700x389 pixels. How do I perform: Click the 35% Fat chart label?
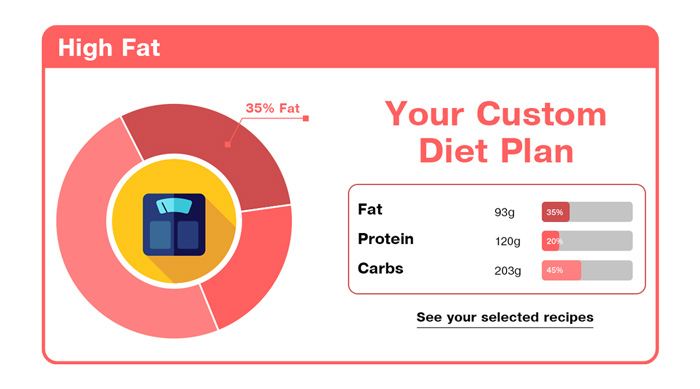click(272, 109)
